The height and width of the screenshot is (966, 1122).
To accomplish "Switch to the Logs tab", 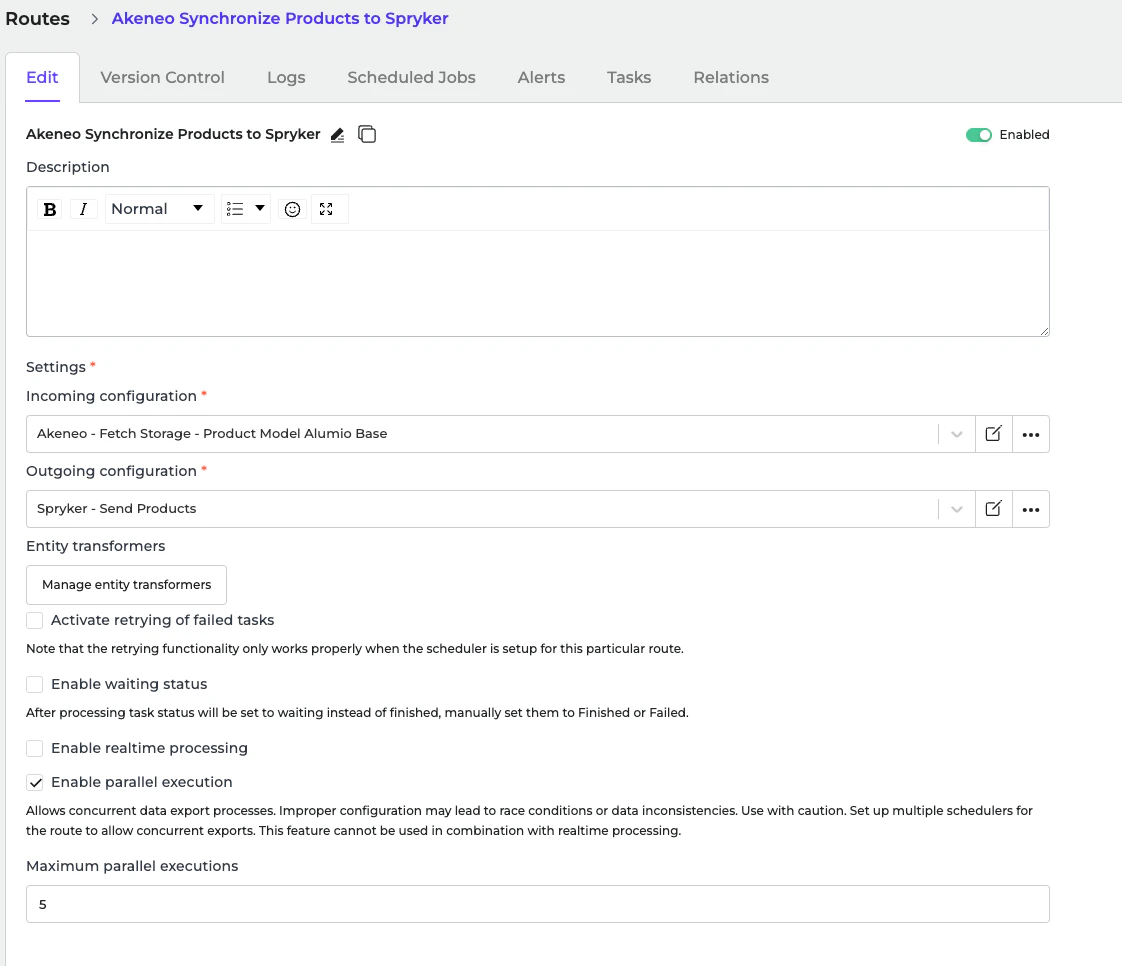I will point(286,77).
